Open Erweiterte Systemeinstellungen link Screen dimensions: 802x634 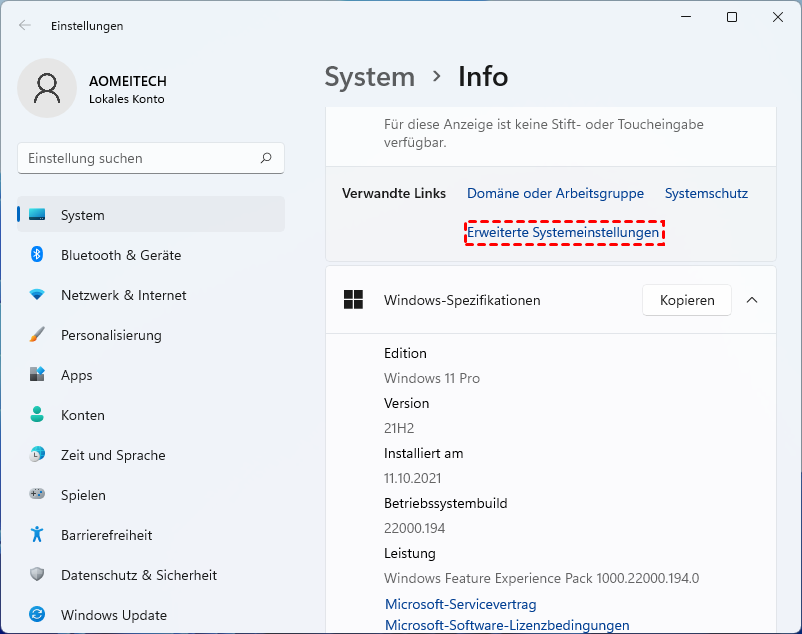pyautogui.click(x=563, y=233)
